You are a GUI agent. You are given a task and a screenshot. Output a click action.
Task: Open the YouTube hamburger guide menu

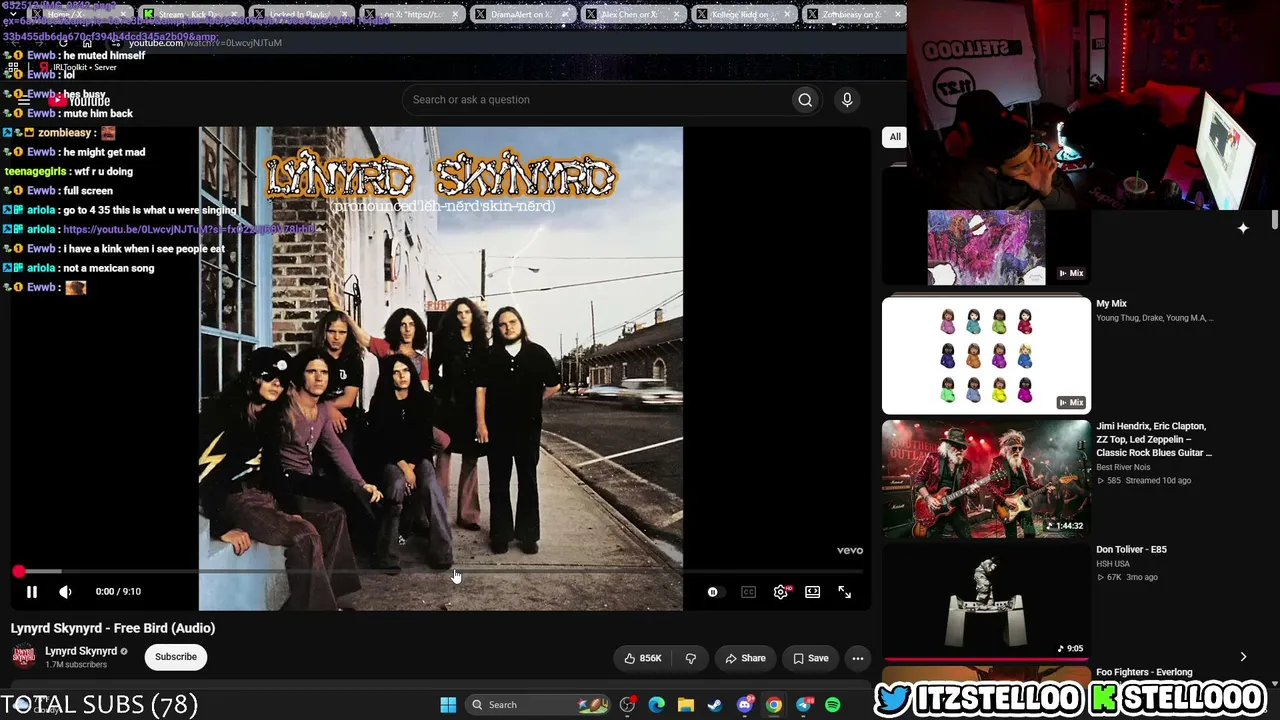(24, 100)
